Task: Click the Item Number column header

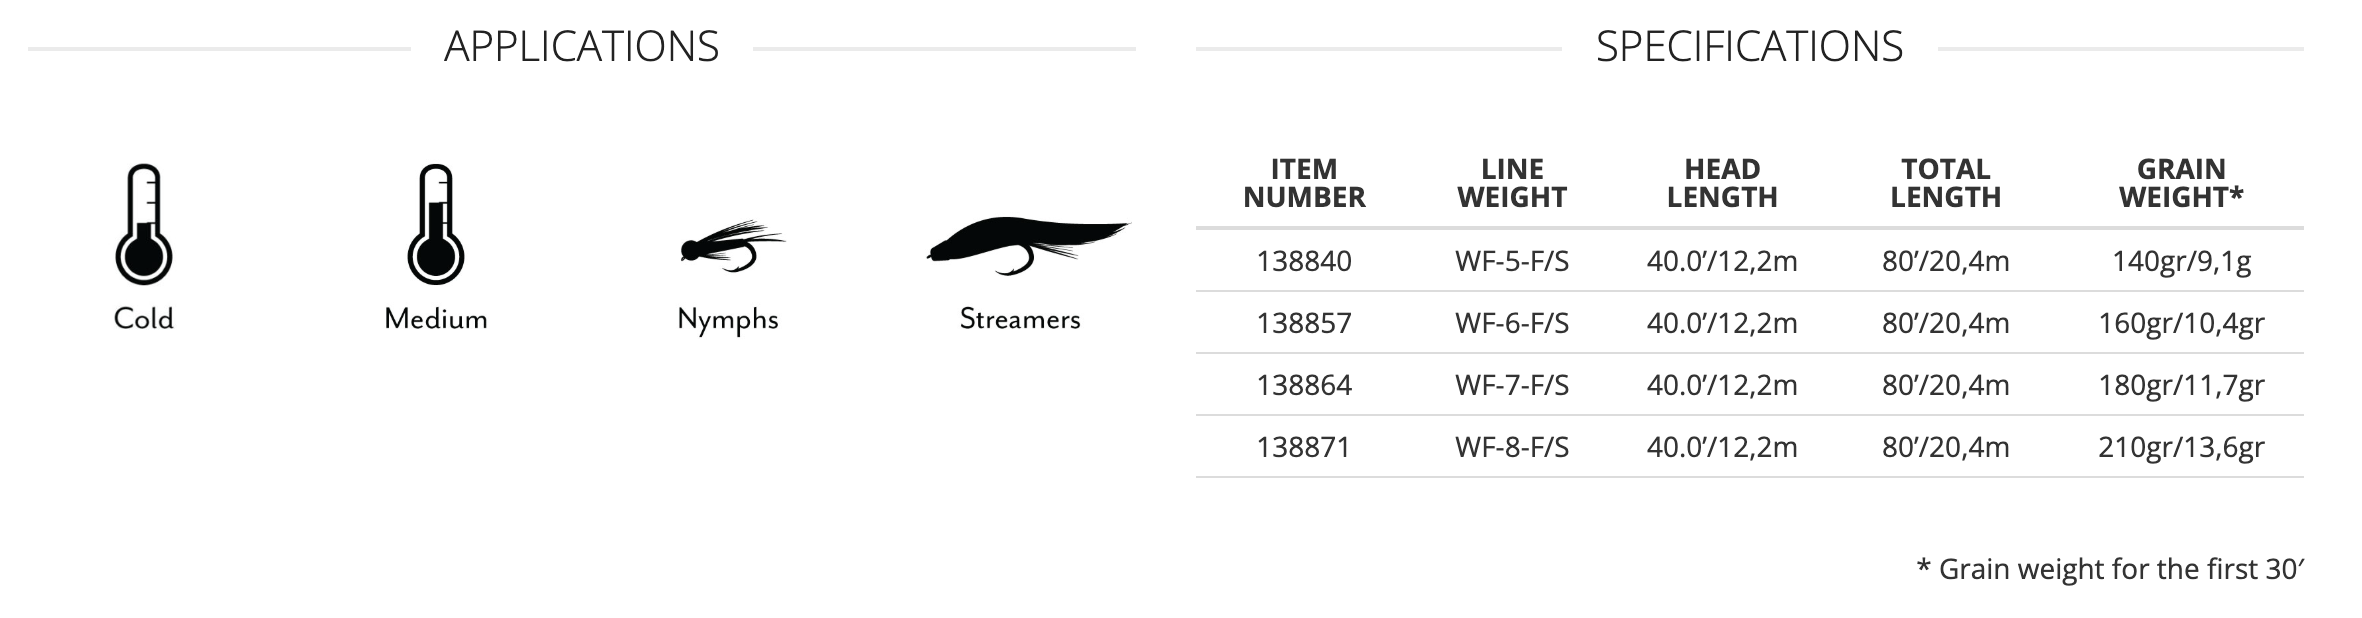Action: [x=1304, y=183]
